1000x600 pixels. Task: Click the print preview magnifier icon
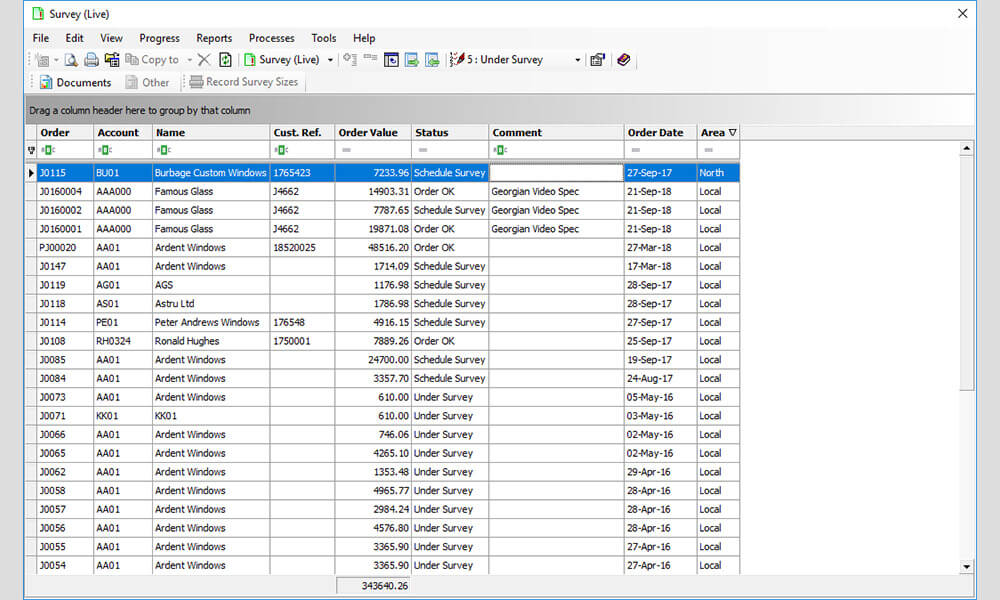(72, 60)
